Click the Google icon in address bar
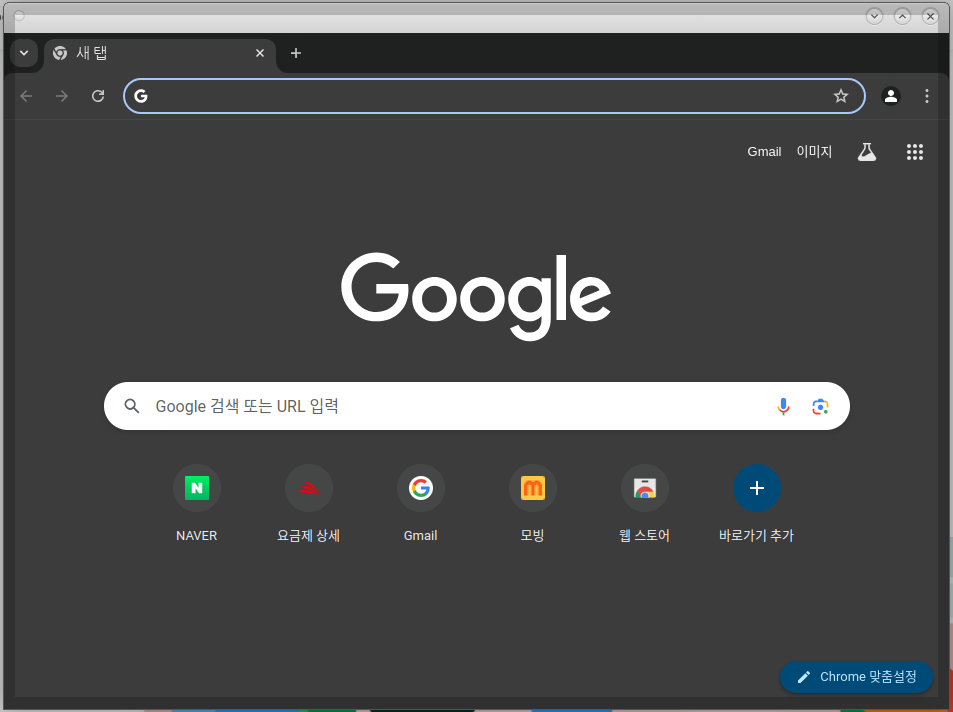The height and width of the screenshot is (712, 953). pos(141,96)
